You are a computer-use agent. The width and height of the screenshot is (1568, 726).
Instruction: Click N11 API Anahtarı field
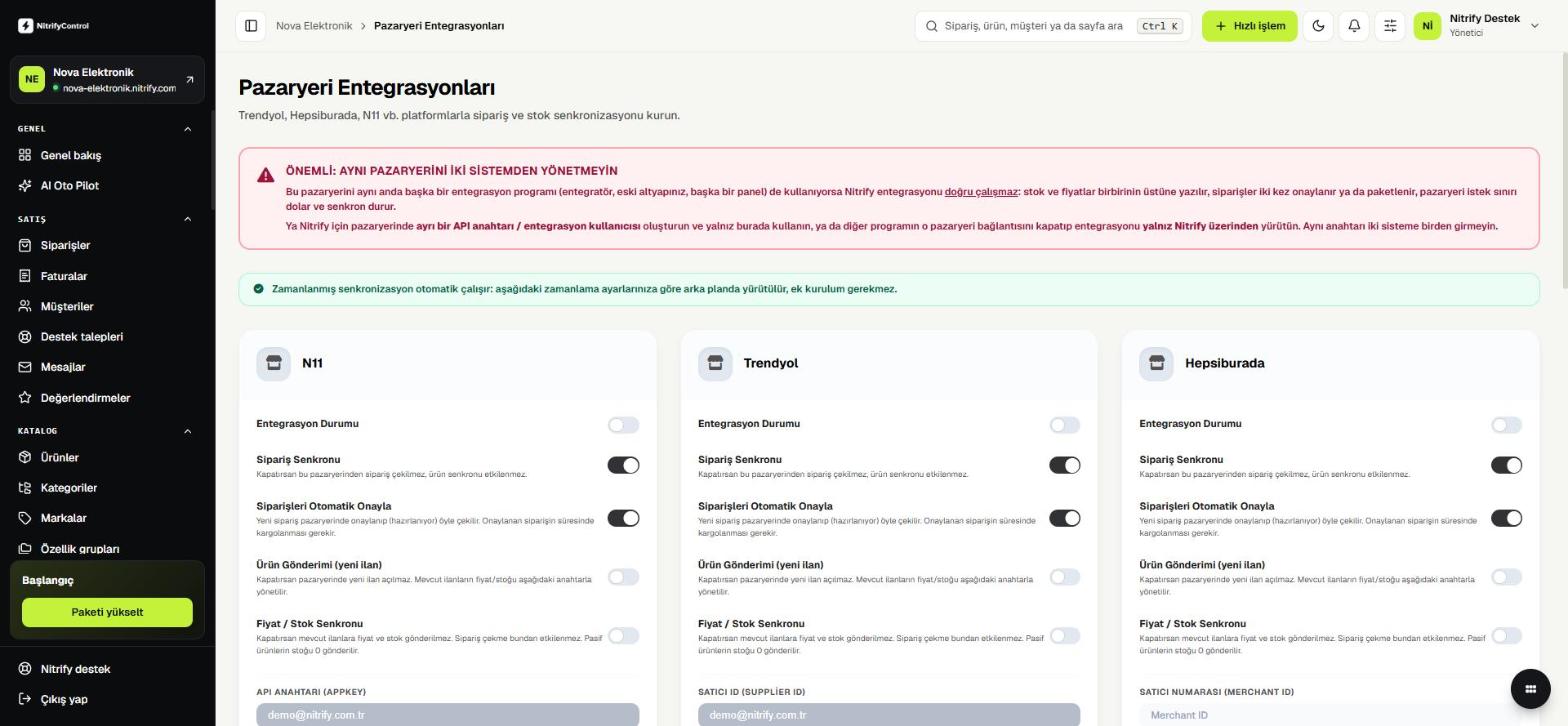coord(447,715)
